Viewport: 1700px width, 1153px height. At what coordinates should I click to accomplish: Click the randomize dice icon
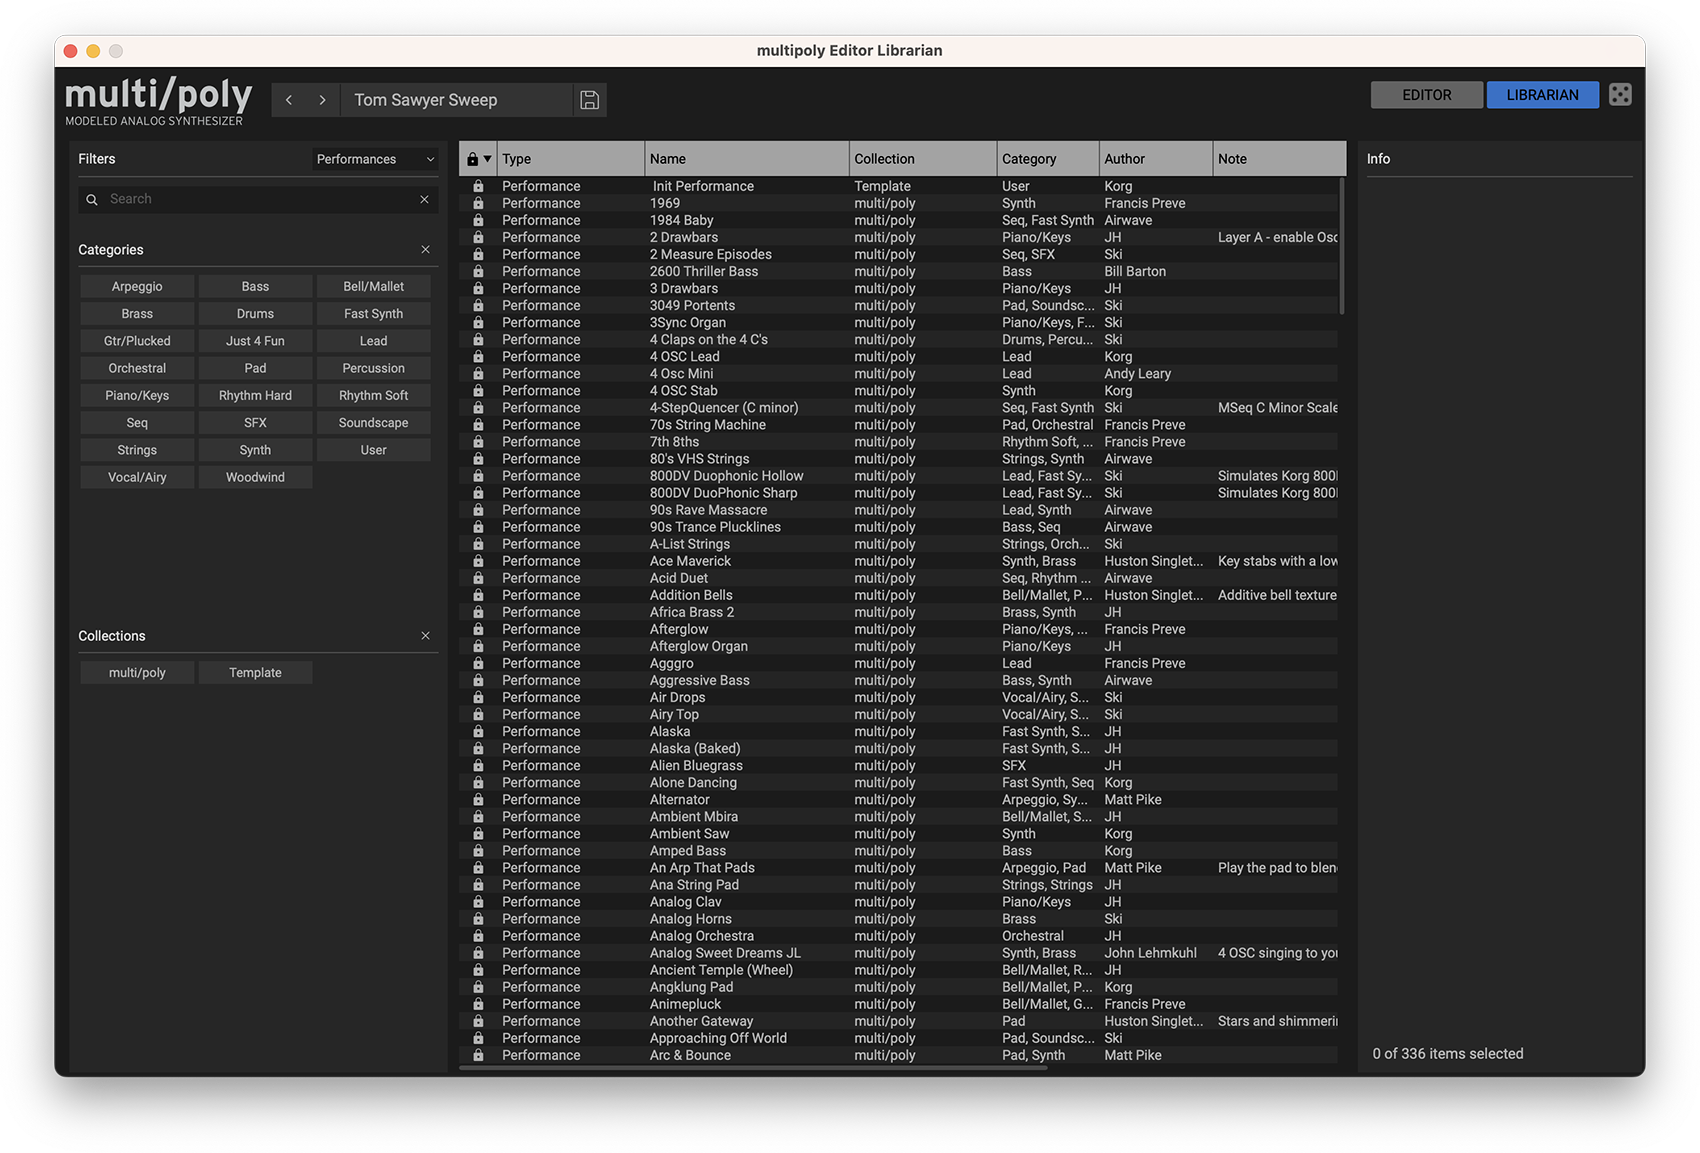pyautogui.click(x=1620, y=95)
